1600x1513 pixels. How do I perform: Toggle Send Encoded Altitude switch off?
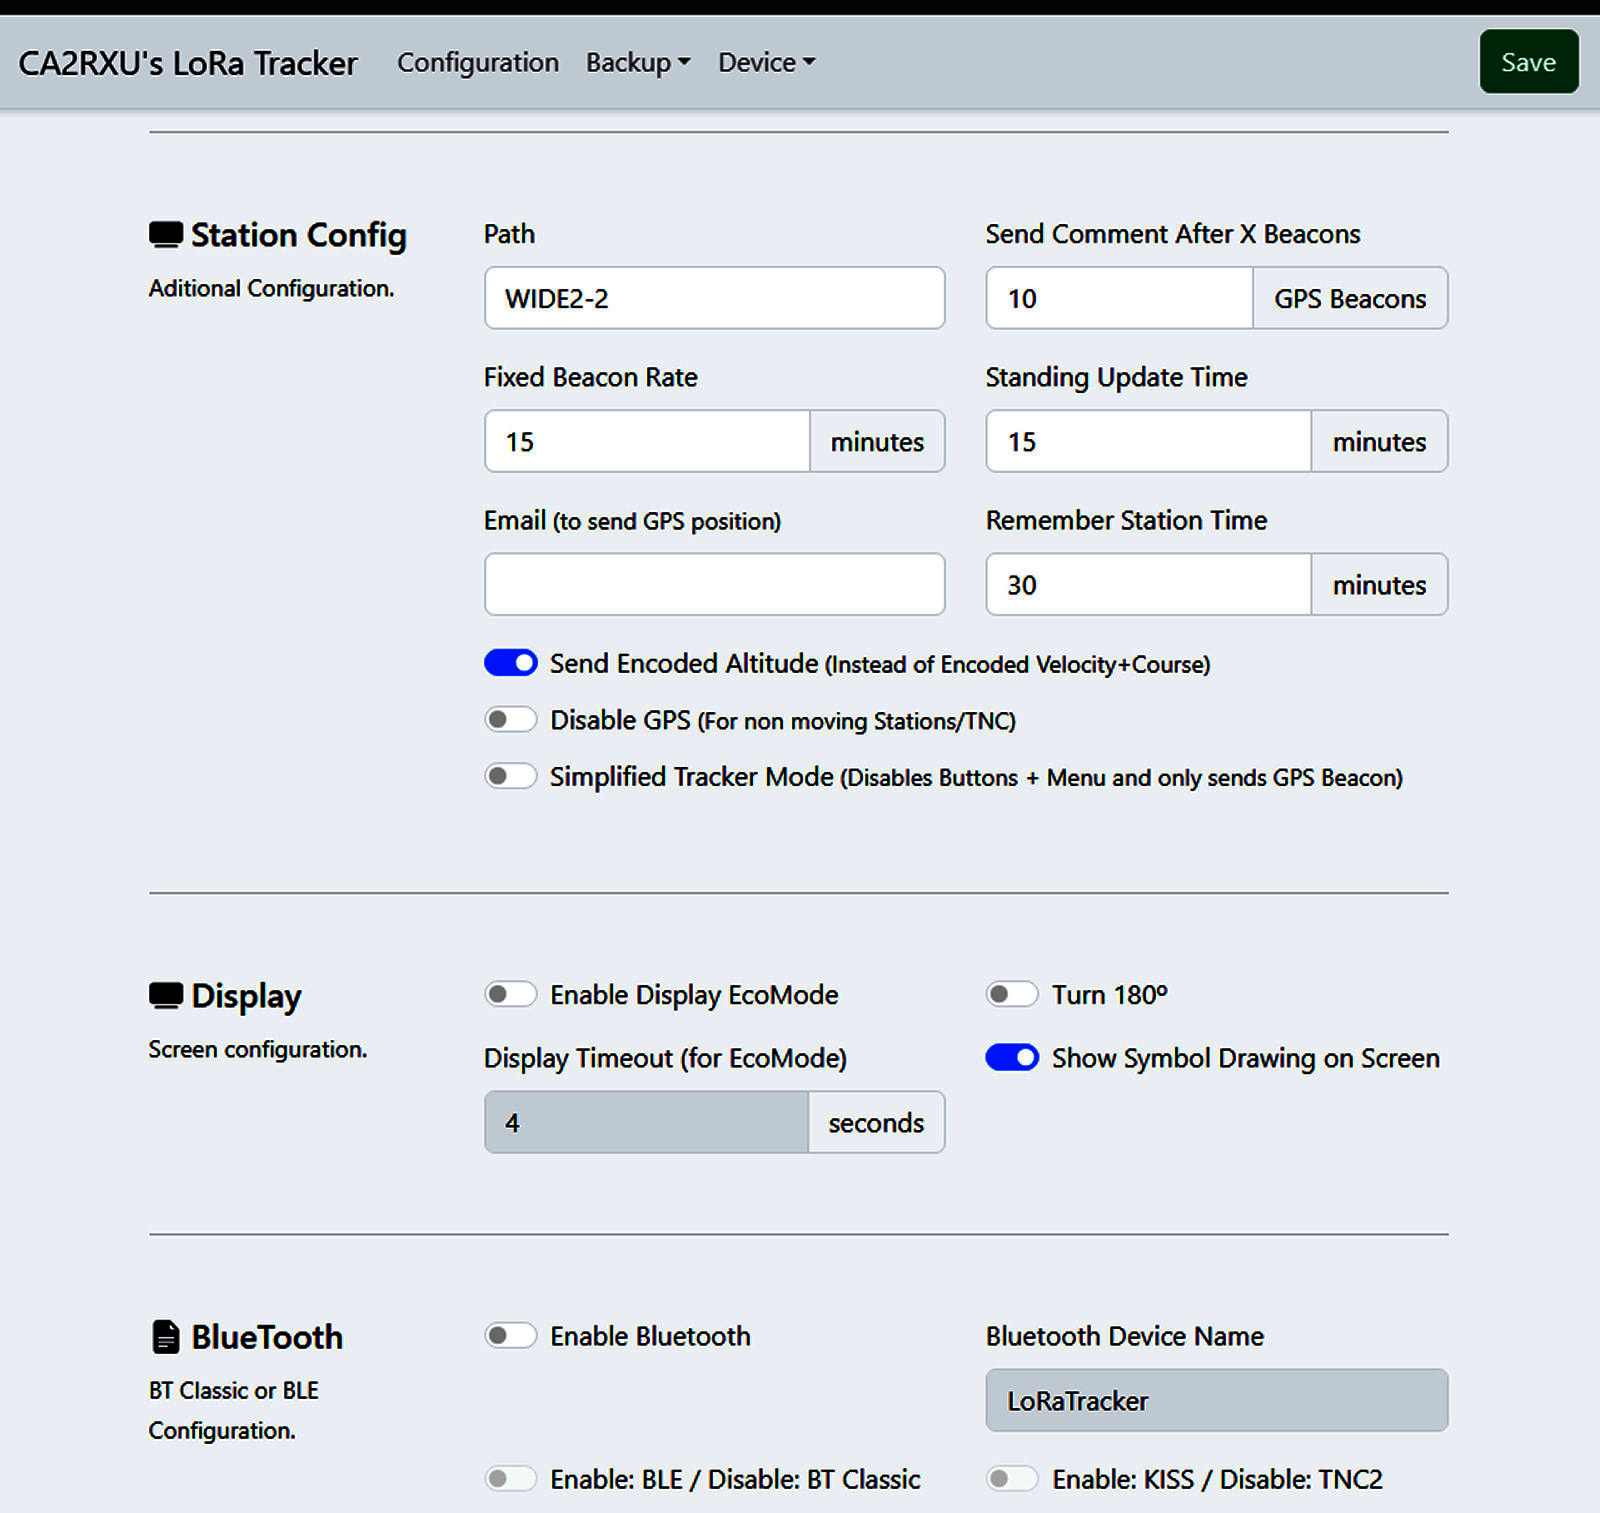(511, 663)
